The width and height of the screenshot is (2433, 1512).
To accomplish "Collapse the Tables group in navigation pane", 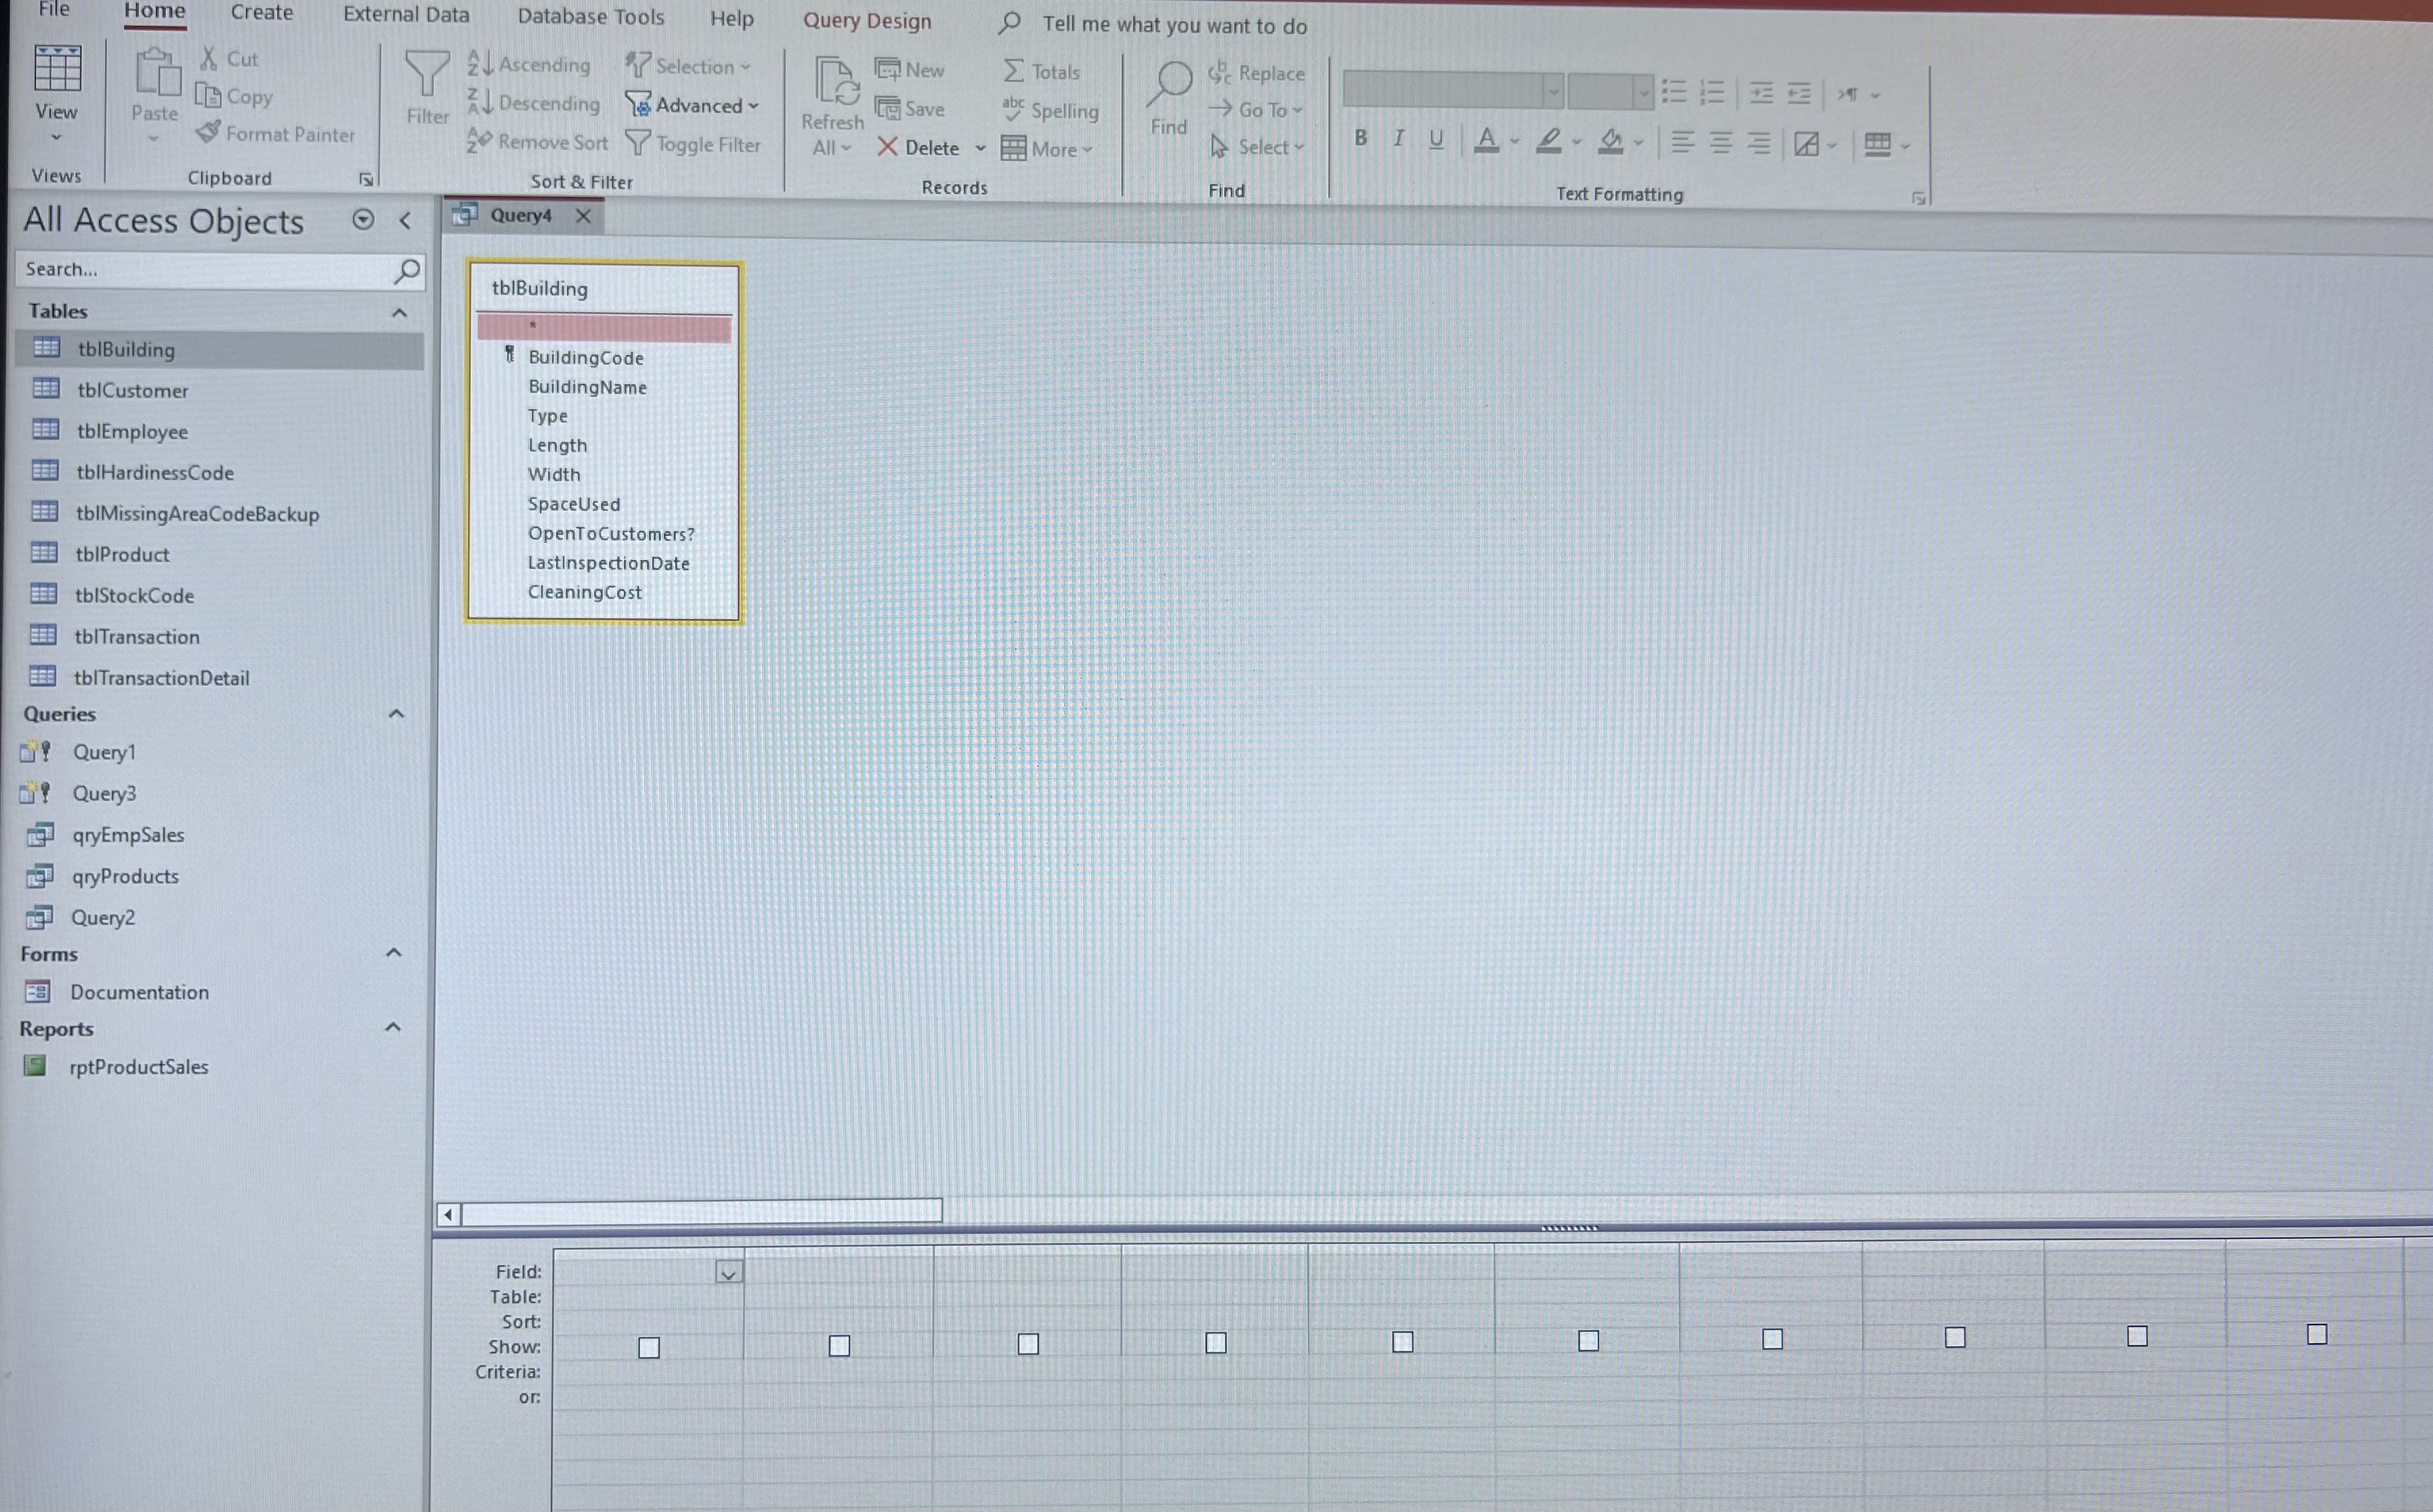I will tap(399, 312).
